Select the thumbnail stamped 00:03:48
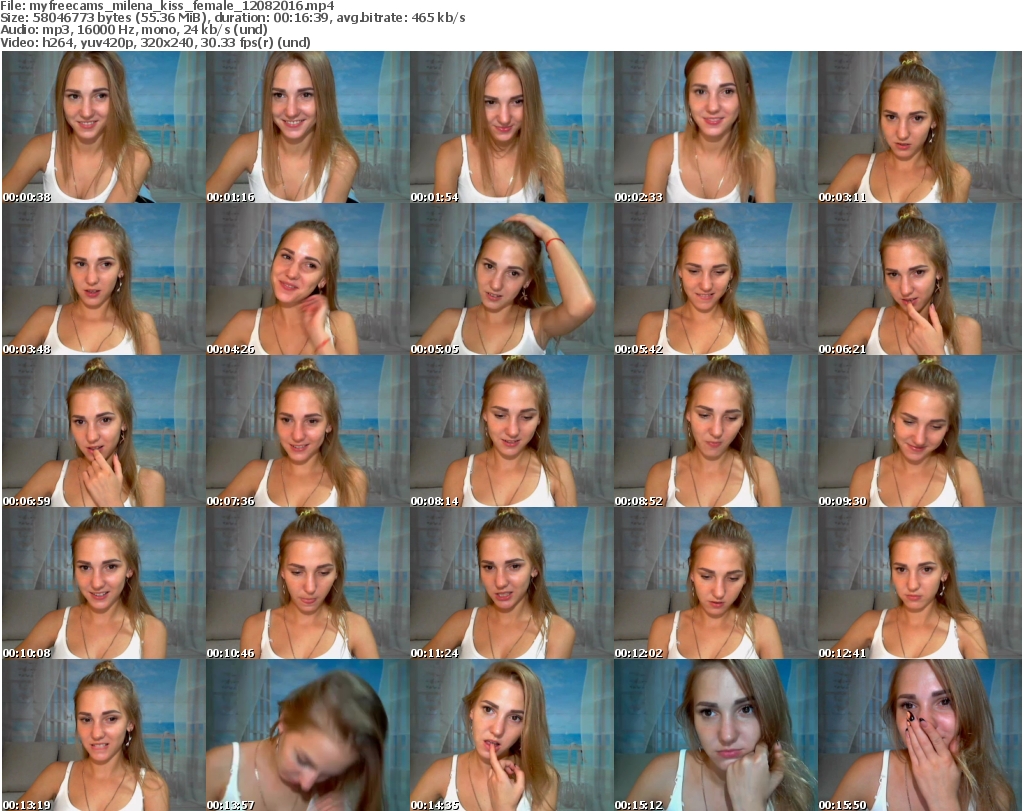The width and height of the screenshot is (1024, 811). pyautogui.click(x=104, y=279)
